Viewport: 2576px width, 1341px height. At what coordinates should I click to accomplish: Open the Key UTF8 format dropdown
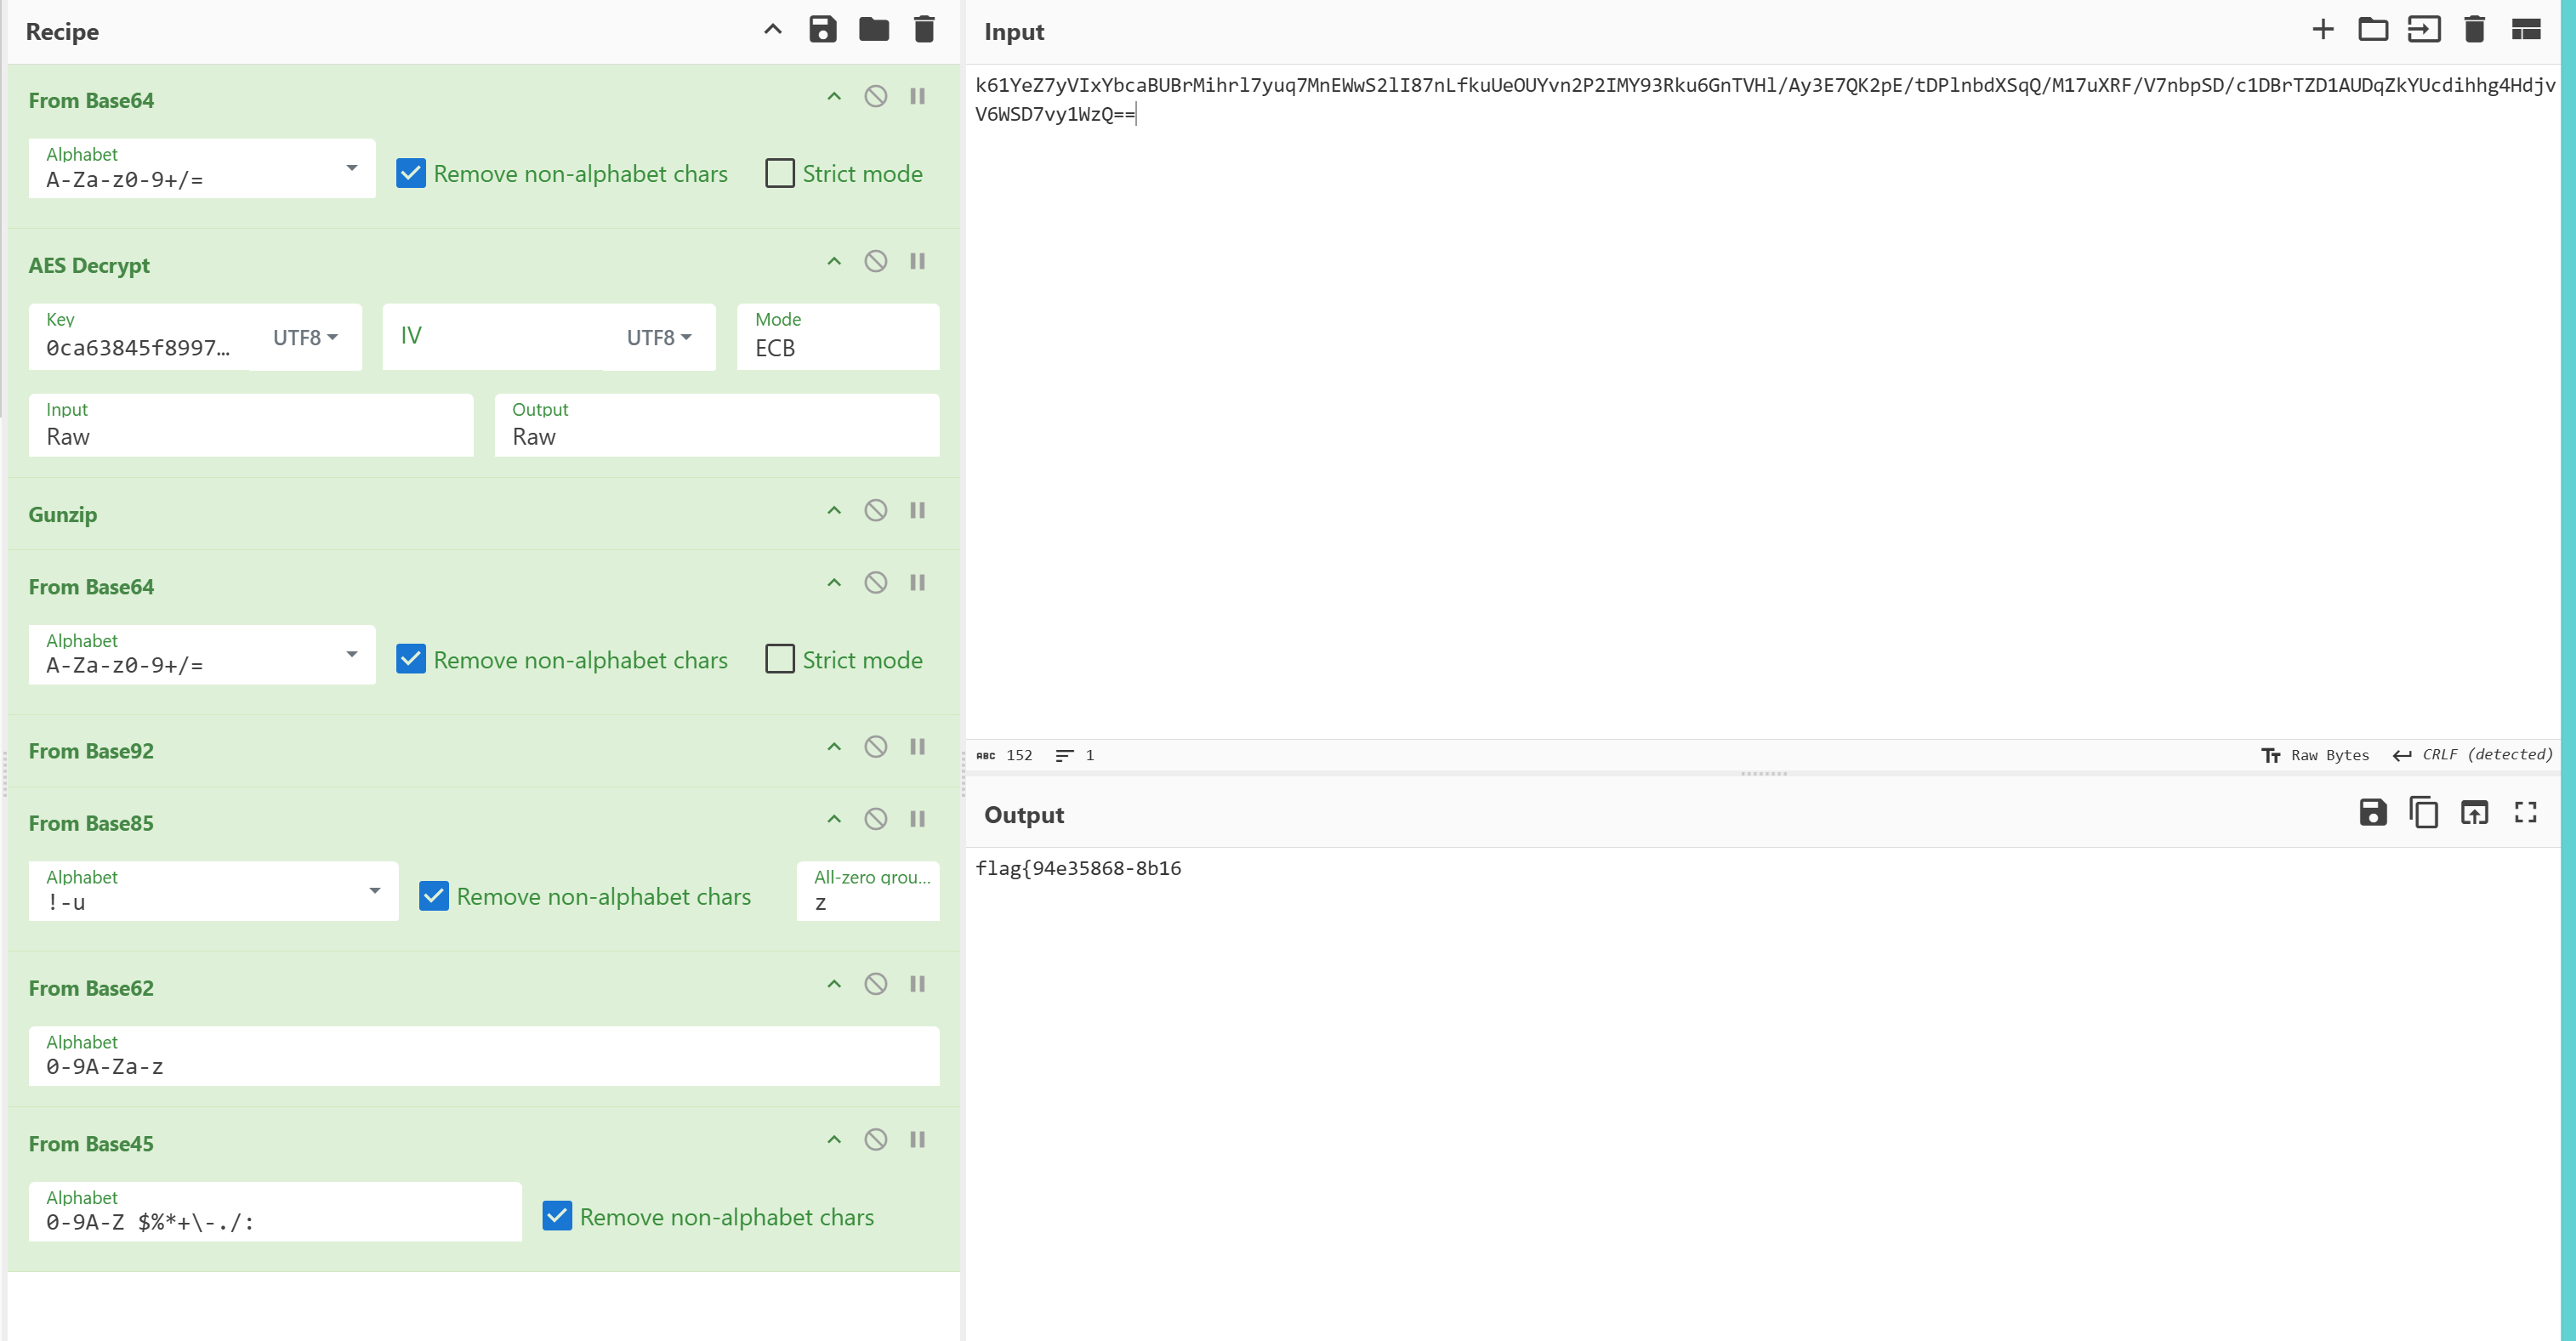pyautogui.click(x=305, y=338)
